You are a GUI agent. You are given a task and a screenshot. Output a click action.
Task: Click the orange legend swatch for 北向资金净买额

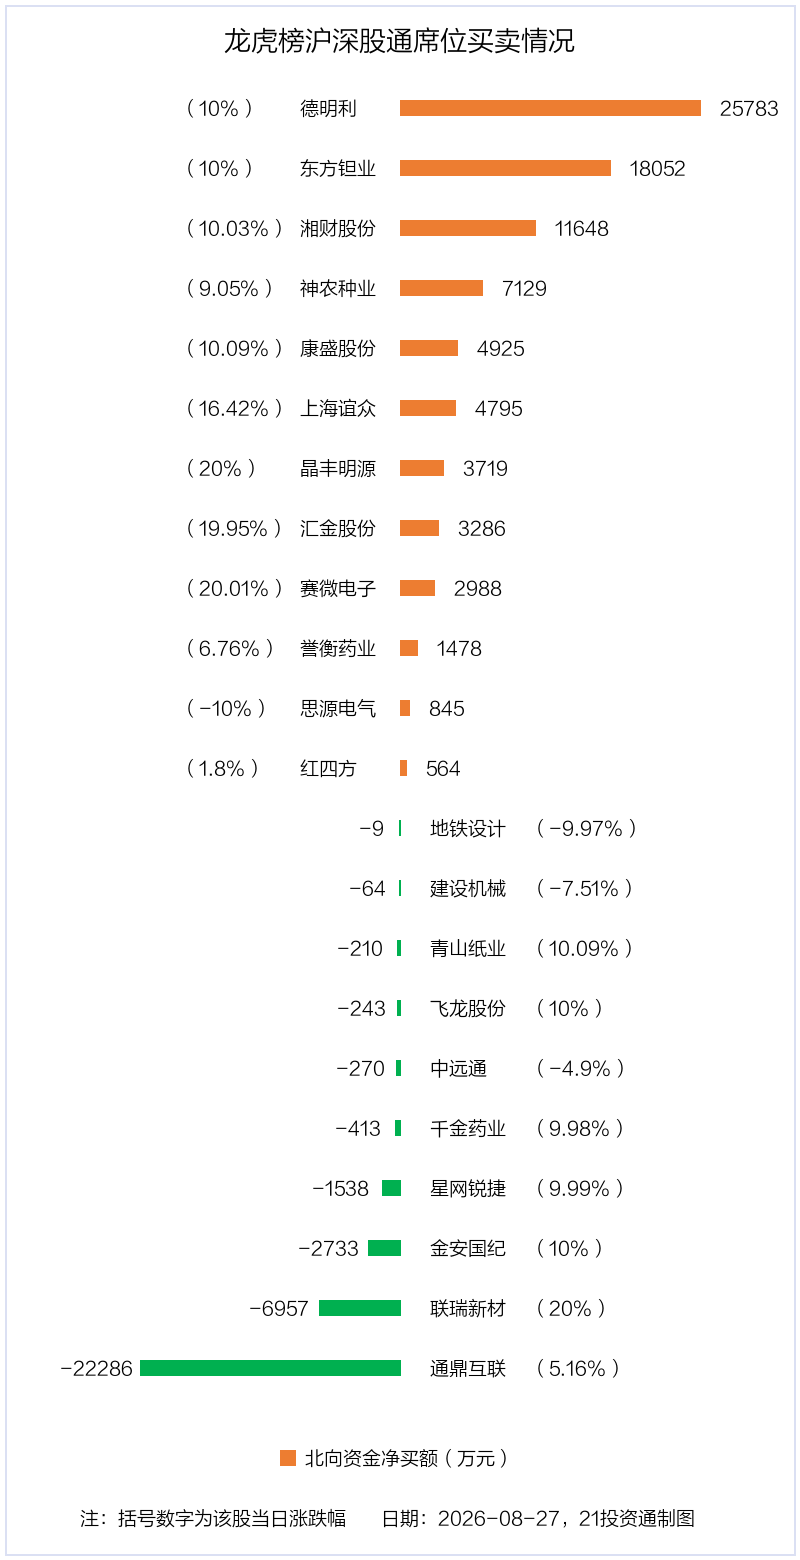pos(288,1458)
